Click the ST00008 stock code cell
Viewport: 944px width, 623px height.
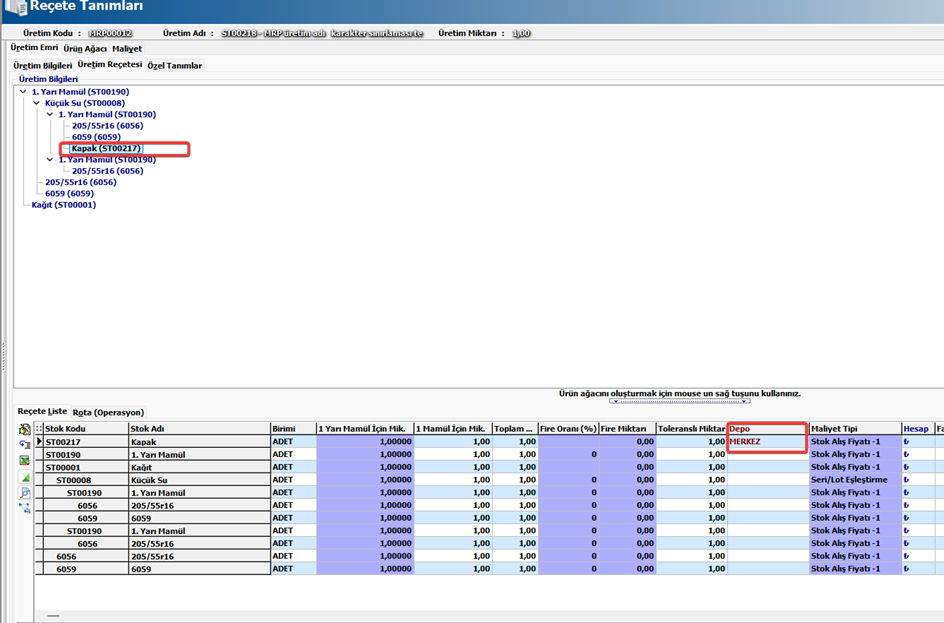click(x=86, y=480)
